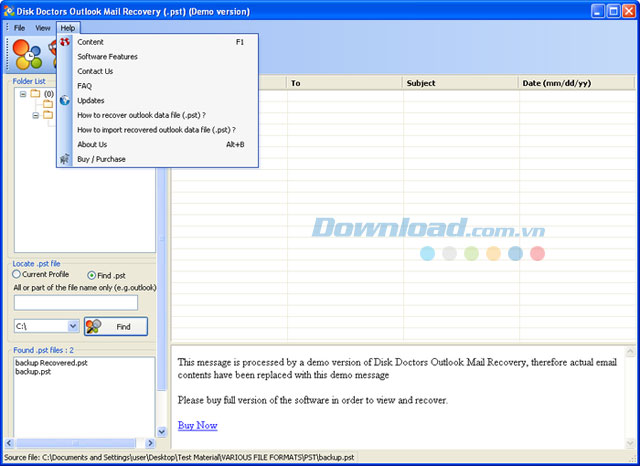Viewport: 640px width, 466px height.
Task: Click the Buy Now link
Action: click(197, 425)
